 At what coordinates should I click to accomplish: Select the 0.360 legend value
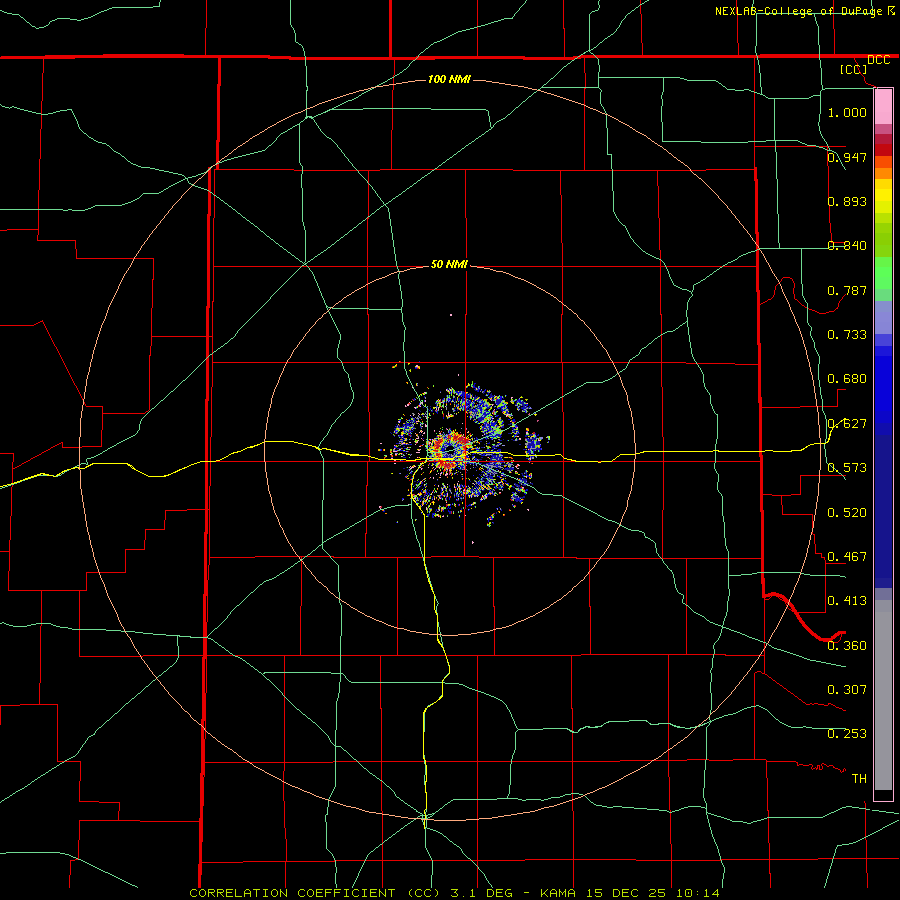[x=847, y=645]
